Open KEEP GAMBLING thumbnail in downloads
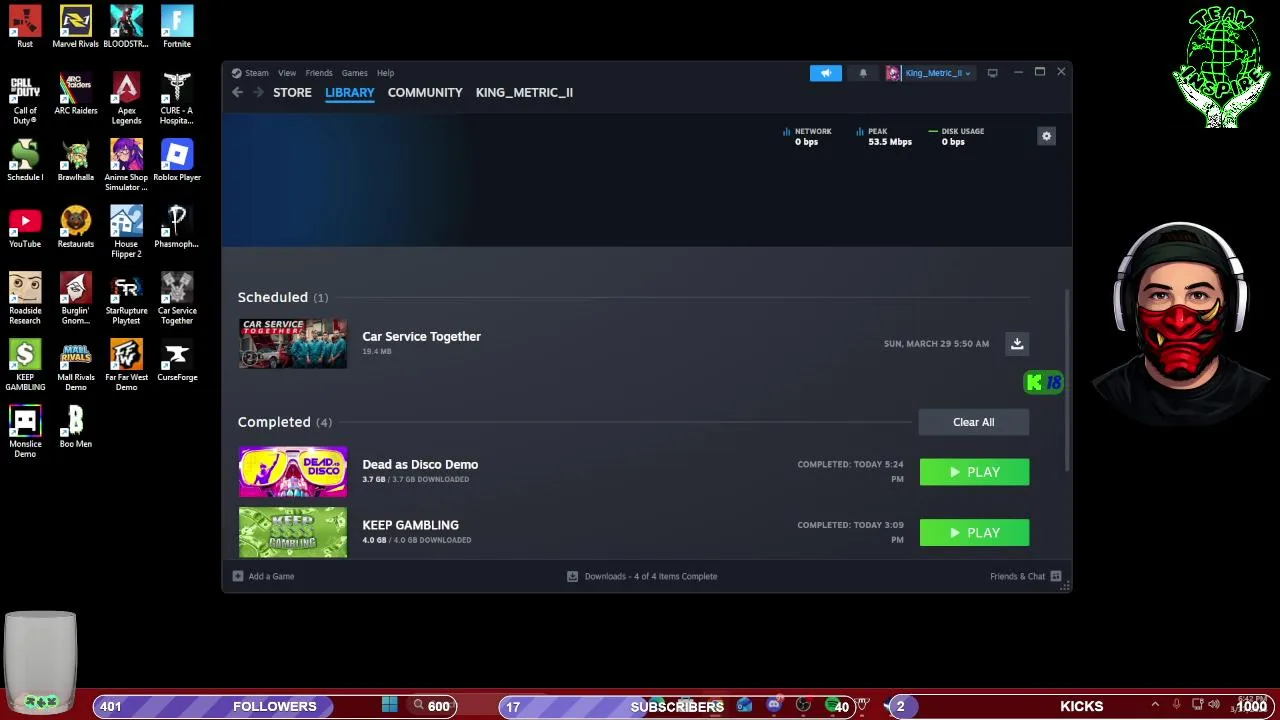This screenshot has width=1280, height=720. coord(293,532)
